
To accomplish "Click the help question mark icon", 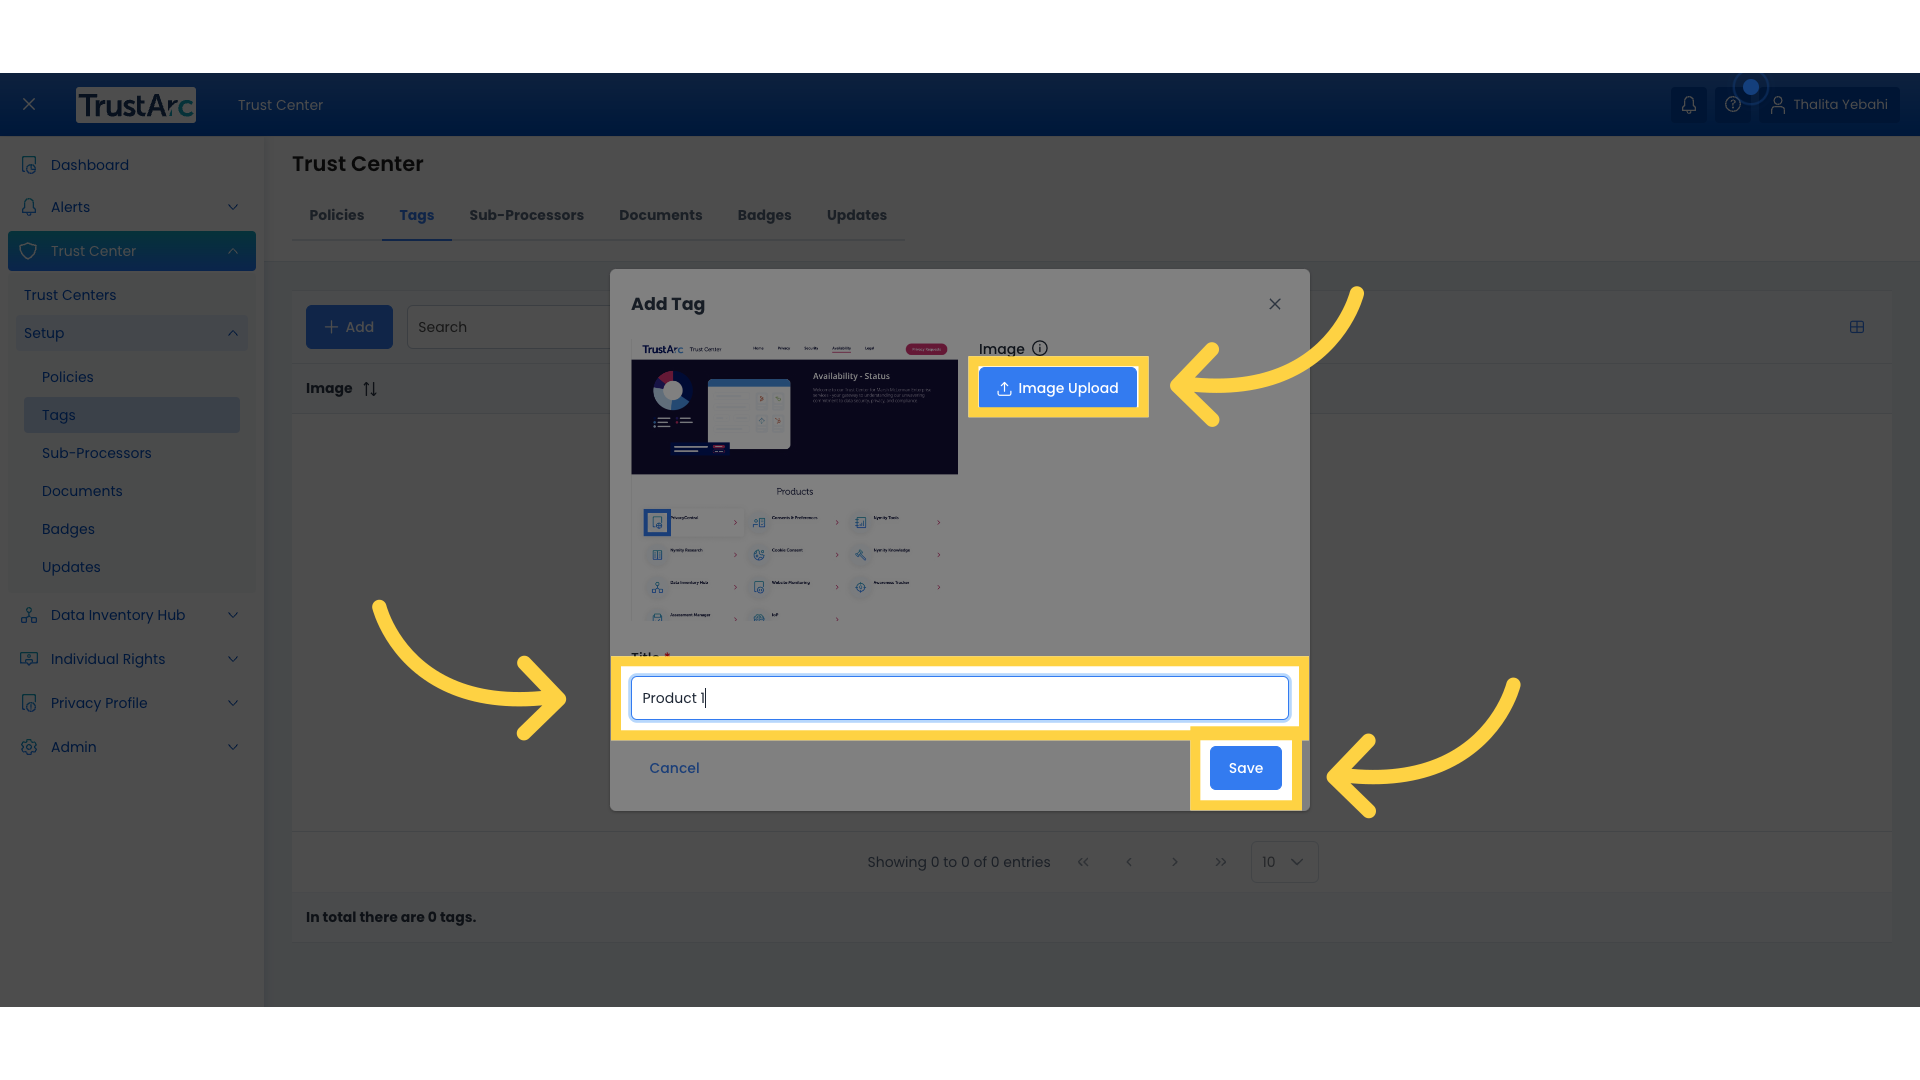I will pyautogui.click(x=1733, y=104).
